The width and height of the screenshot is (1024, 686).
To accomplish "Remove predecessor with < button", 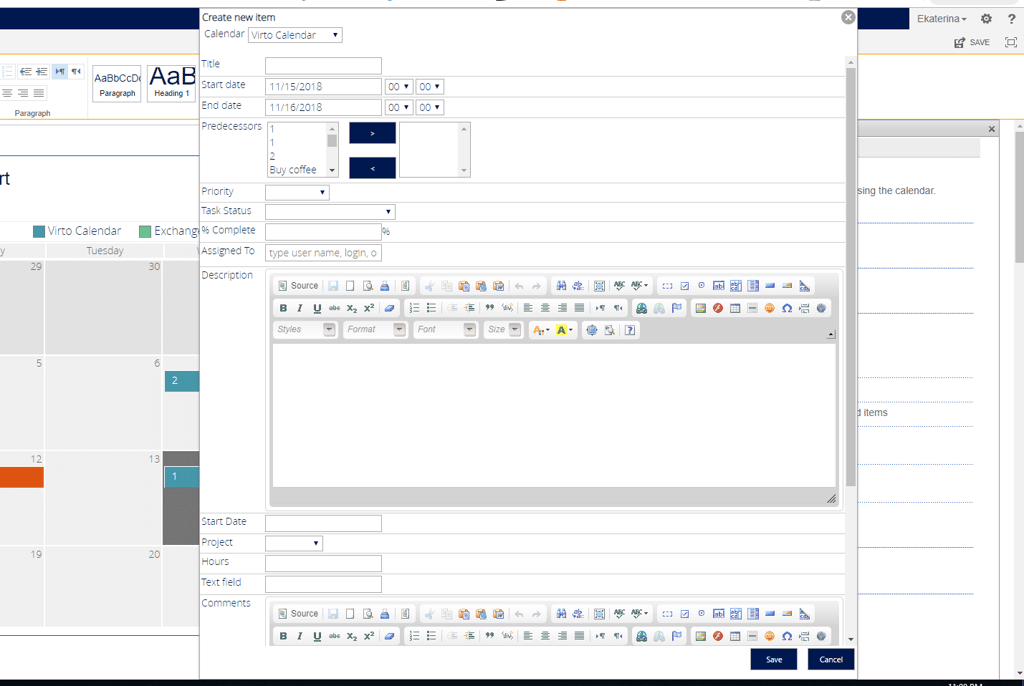I will point(372,168).
